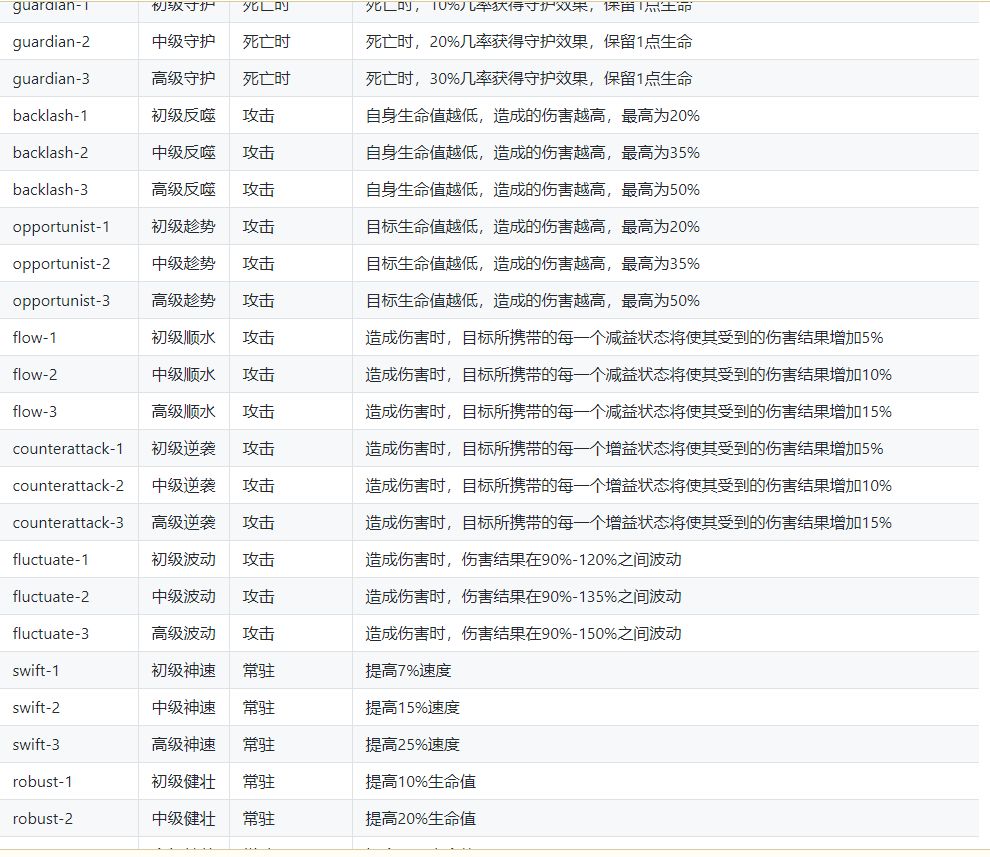The height and width of the screenshot is (857, 990).
Task: Click the fluctuate-3 identifier
Action: point(51,633)
